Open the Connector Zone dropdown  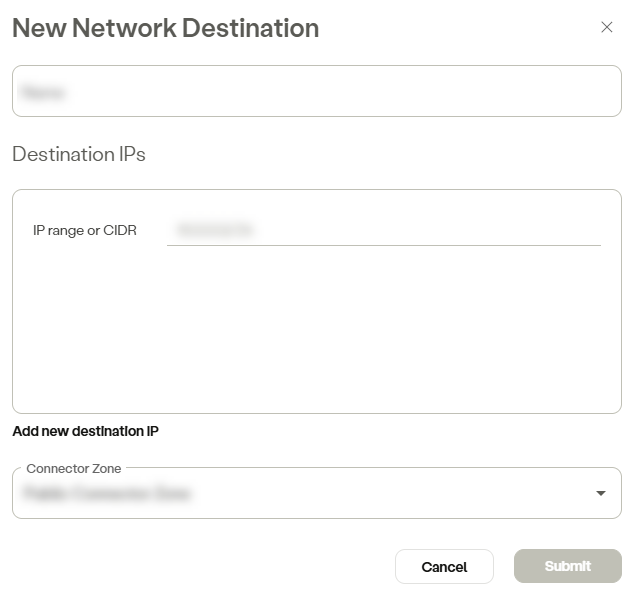coord(316,493)
